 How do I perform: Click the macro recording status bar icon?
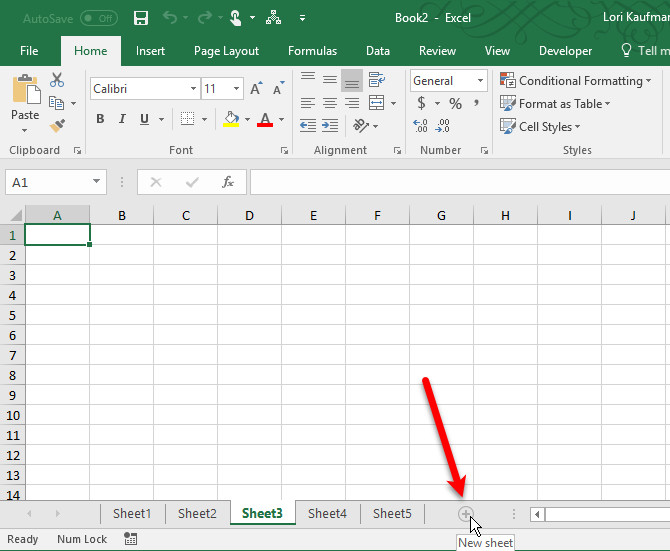pyautogui.click(x=131, y=539)
